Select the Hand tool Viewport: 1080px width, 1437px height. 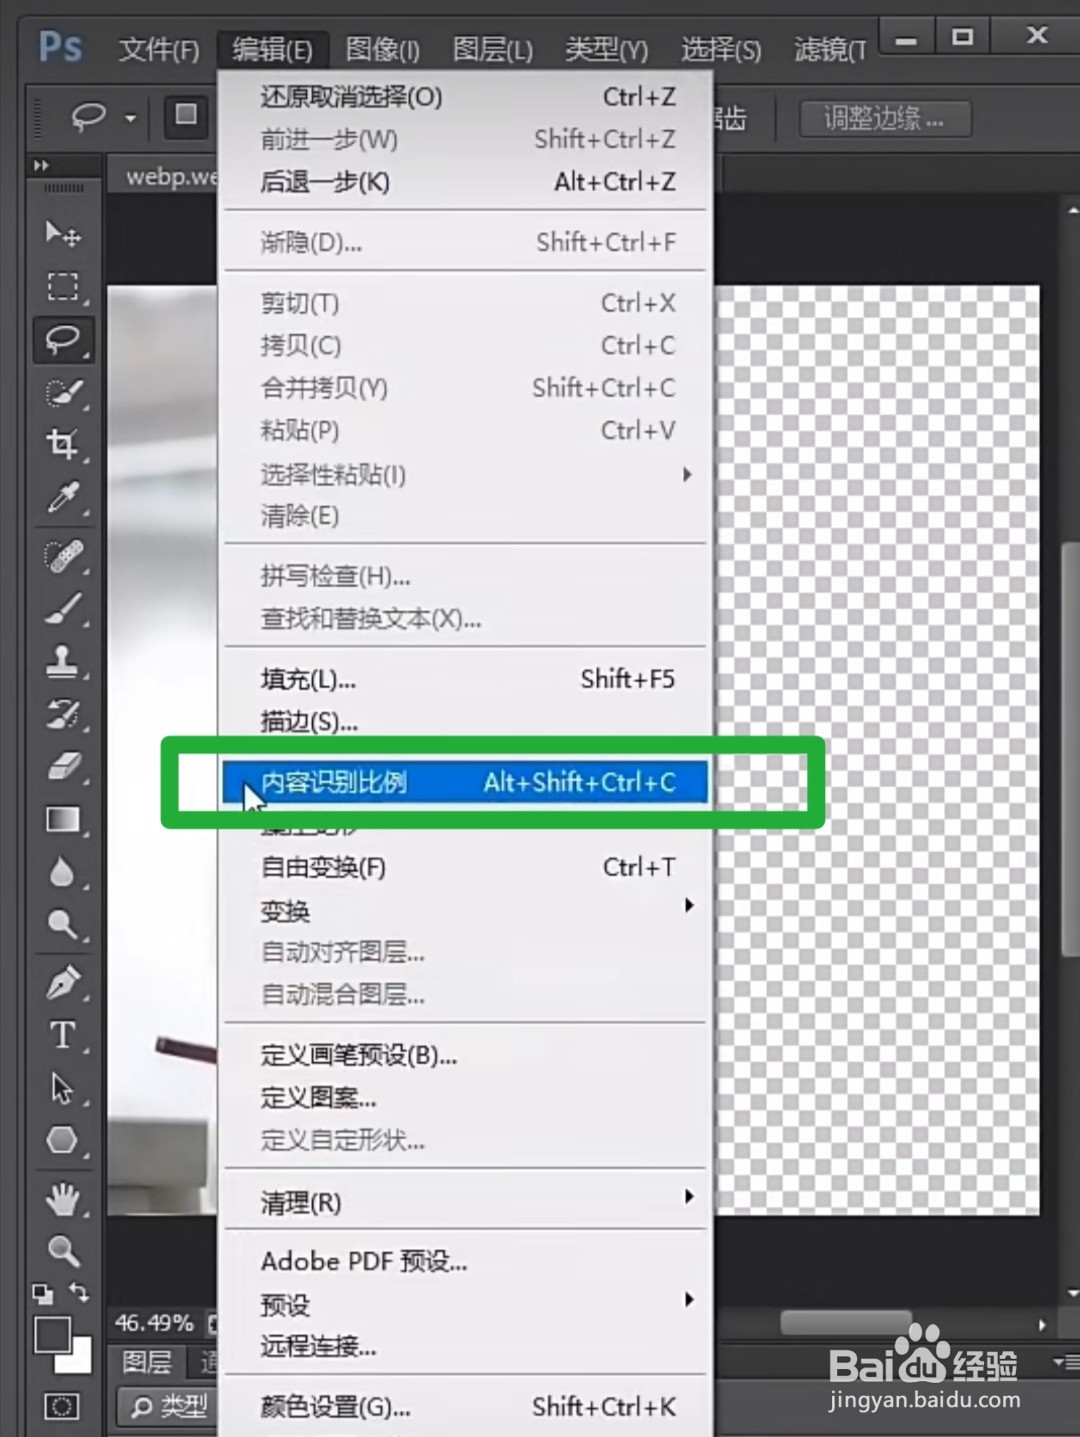pyautogui.click(x=60, y=1200)
